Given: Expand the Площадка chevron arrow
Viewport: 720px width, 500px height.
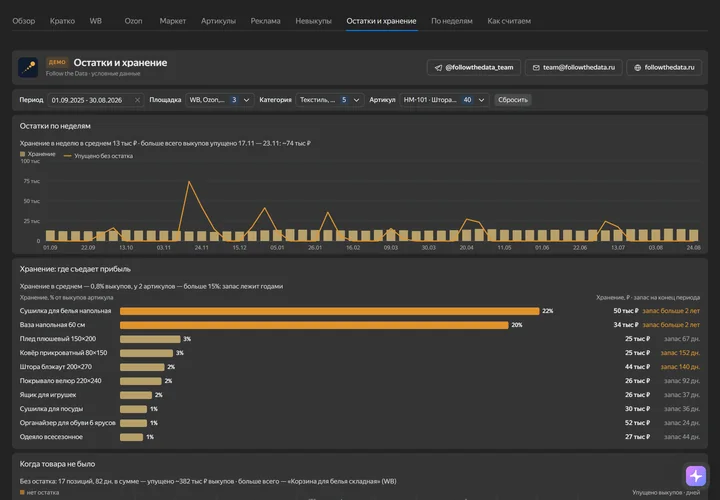Looking at the screenshot, I should coord(247,100).
